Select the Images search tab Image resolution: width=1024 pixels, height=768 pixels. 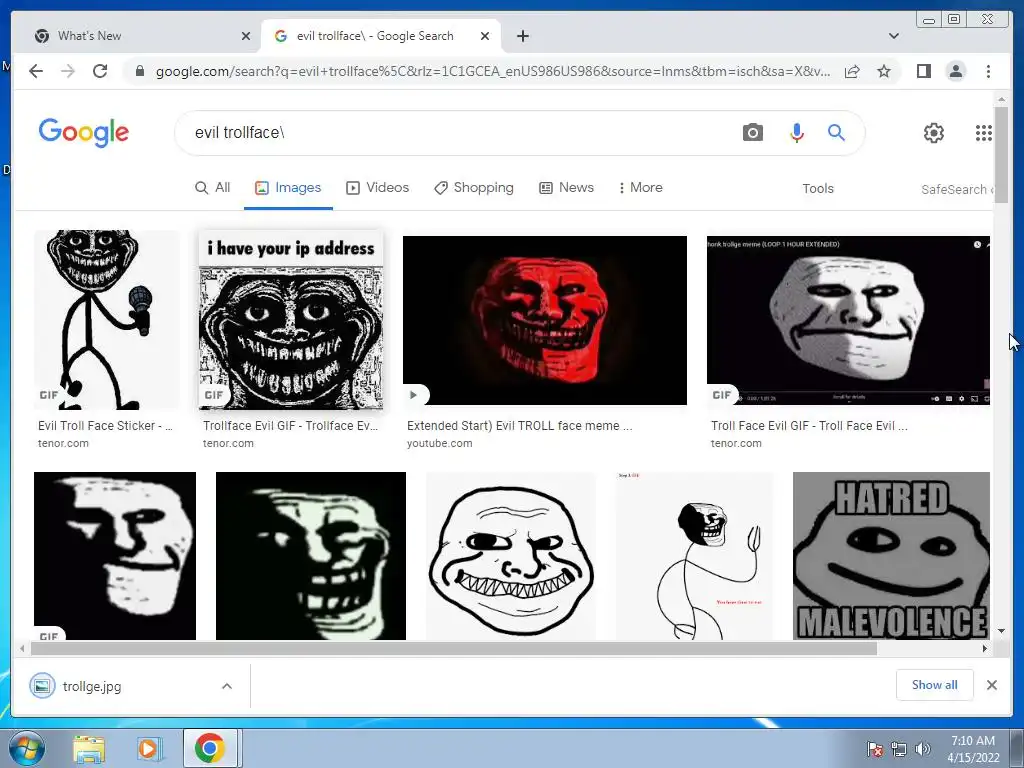tap(288, 188)
